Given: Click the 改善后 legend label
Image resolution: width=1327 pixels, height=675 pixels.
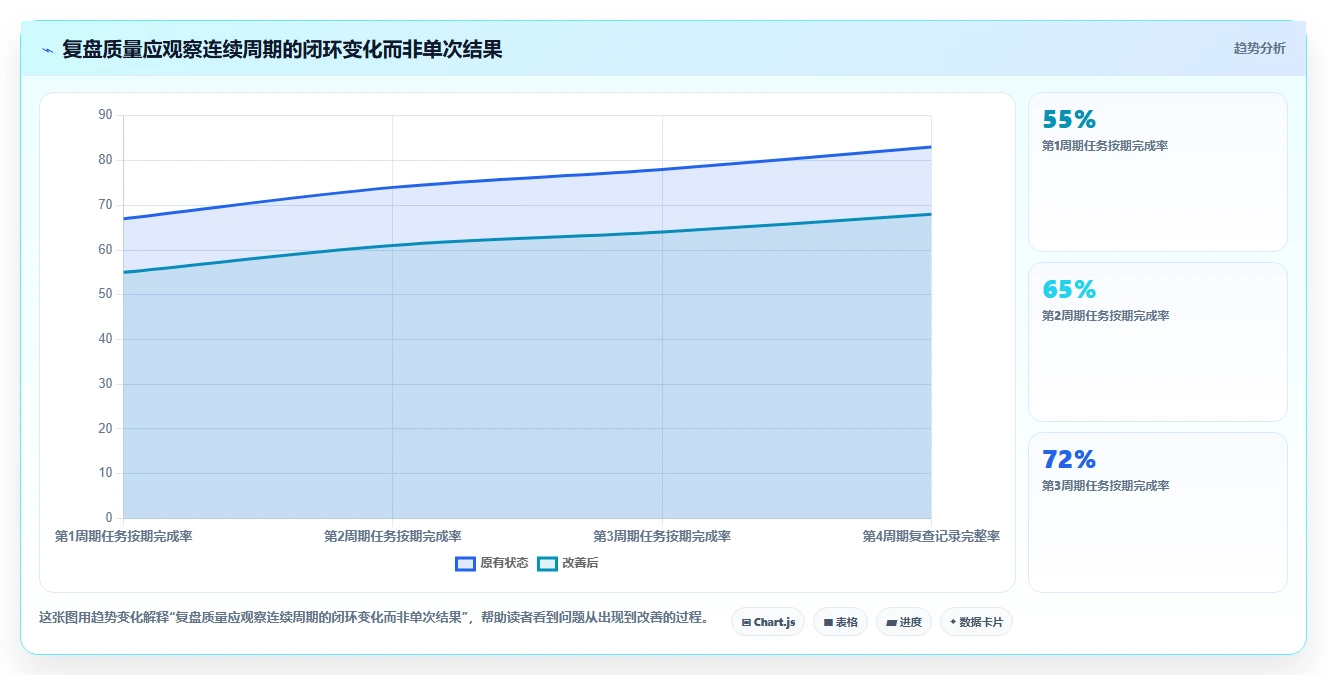Looking at the screenshot, I should 580,563.
